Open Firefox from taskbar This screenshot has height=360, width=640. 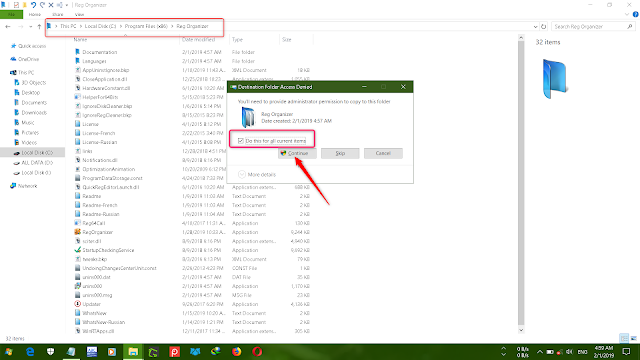tap(236, 352)
